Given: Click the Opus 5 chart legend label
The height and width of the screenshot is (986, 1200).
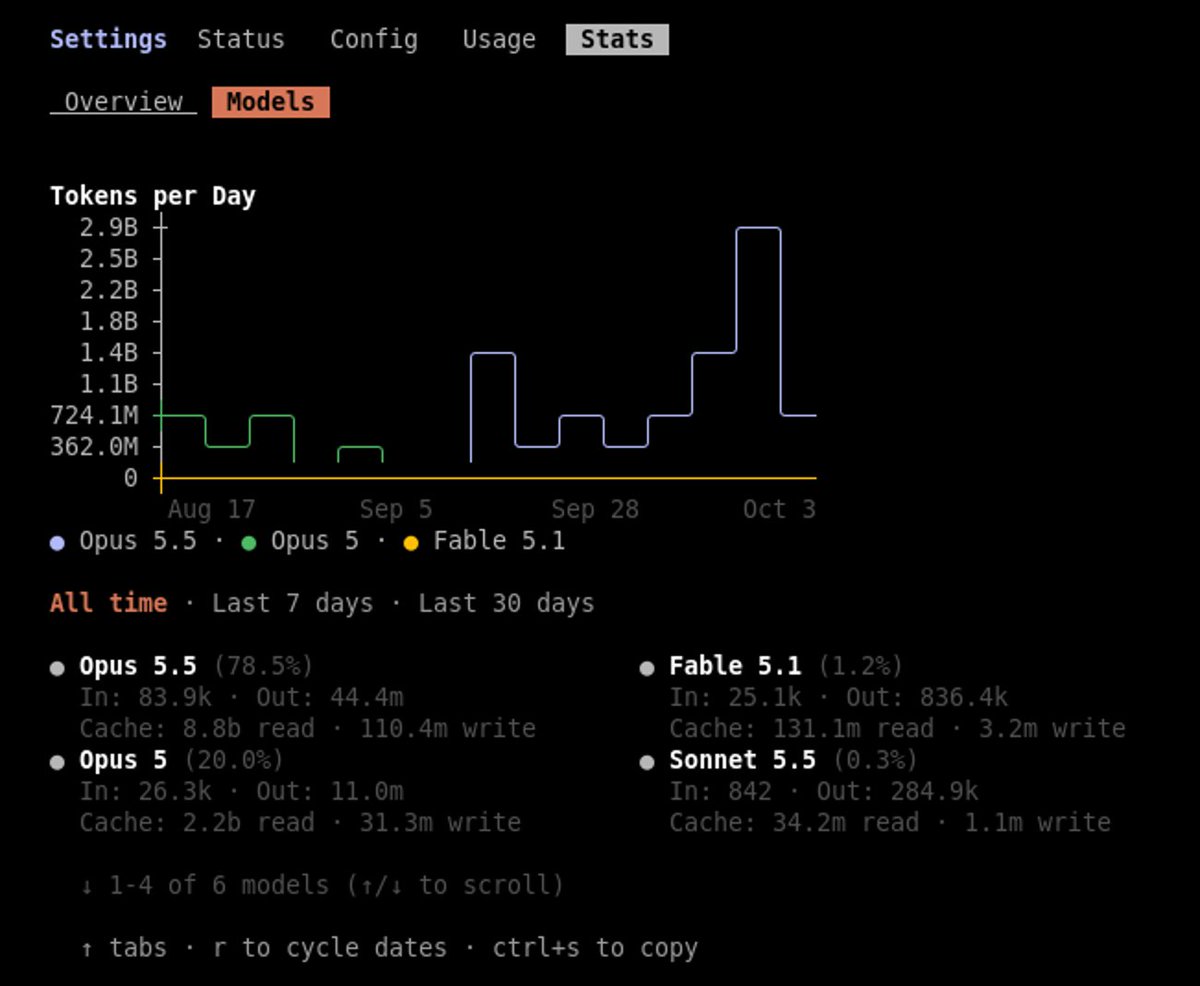Looking at the screenshot, I should (x=315, y=541).
